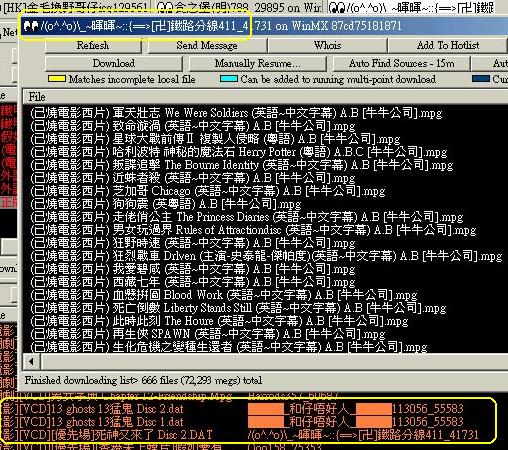Switch to the 29895 on WinMX background window
Image resolution: width=508 pixels, height=450 pixels.
[x=239, y=7]
